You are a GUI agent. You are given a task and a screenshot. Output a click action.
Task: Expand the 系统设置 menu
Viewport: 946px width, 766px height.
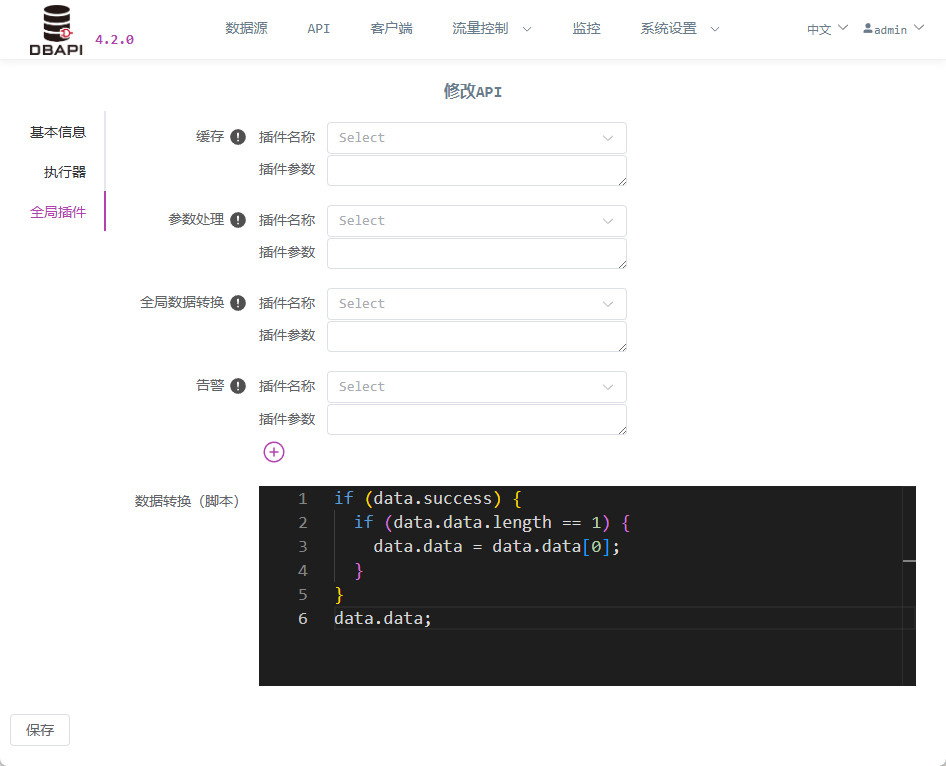coord(680,28)
